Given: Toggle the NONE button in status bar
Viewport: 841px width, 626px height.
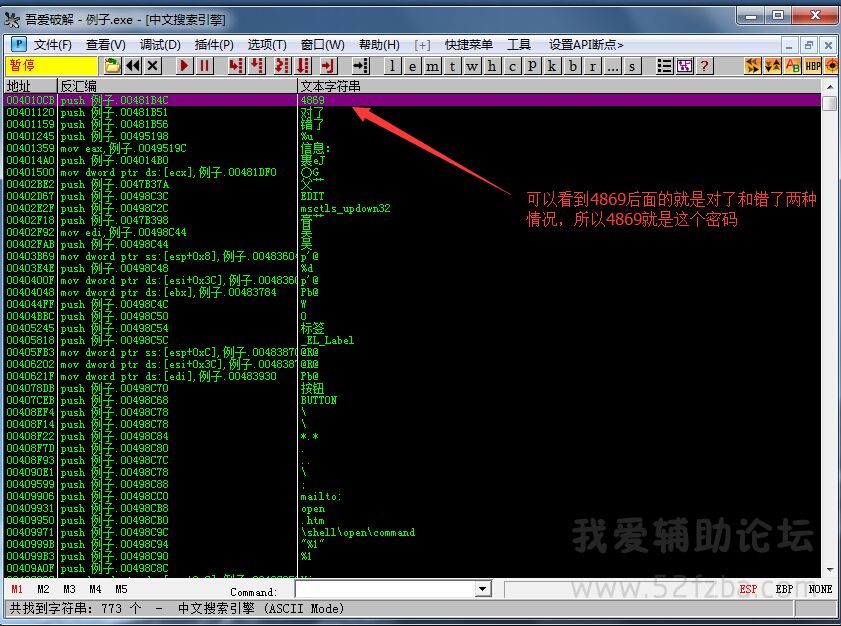Looking at the screenshot, I should tap(820, 590).
